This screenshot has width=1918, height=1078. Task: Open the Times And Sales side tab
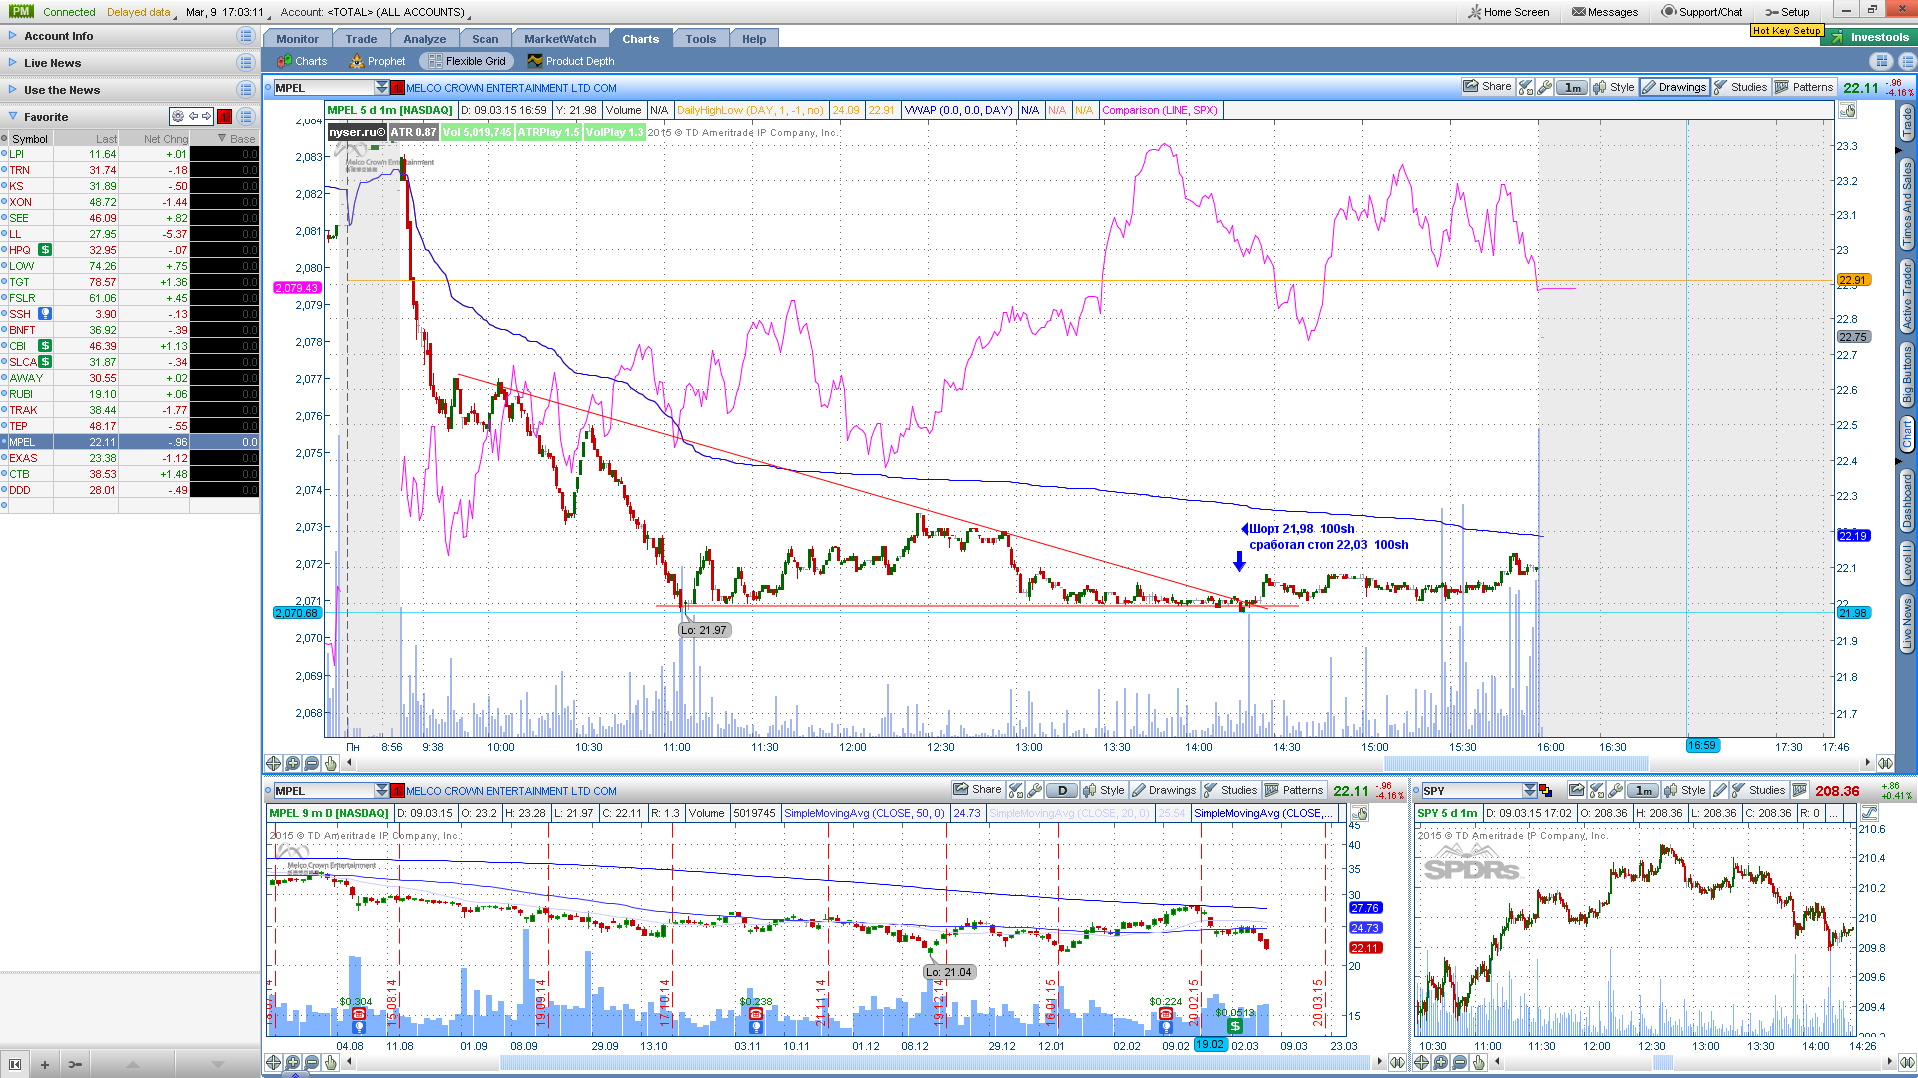1907,204
